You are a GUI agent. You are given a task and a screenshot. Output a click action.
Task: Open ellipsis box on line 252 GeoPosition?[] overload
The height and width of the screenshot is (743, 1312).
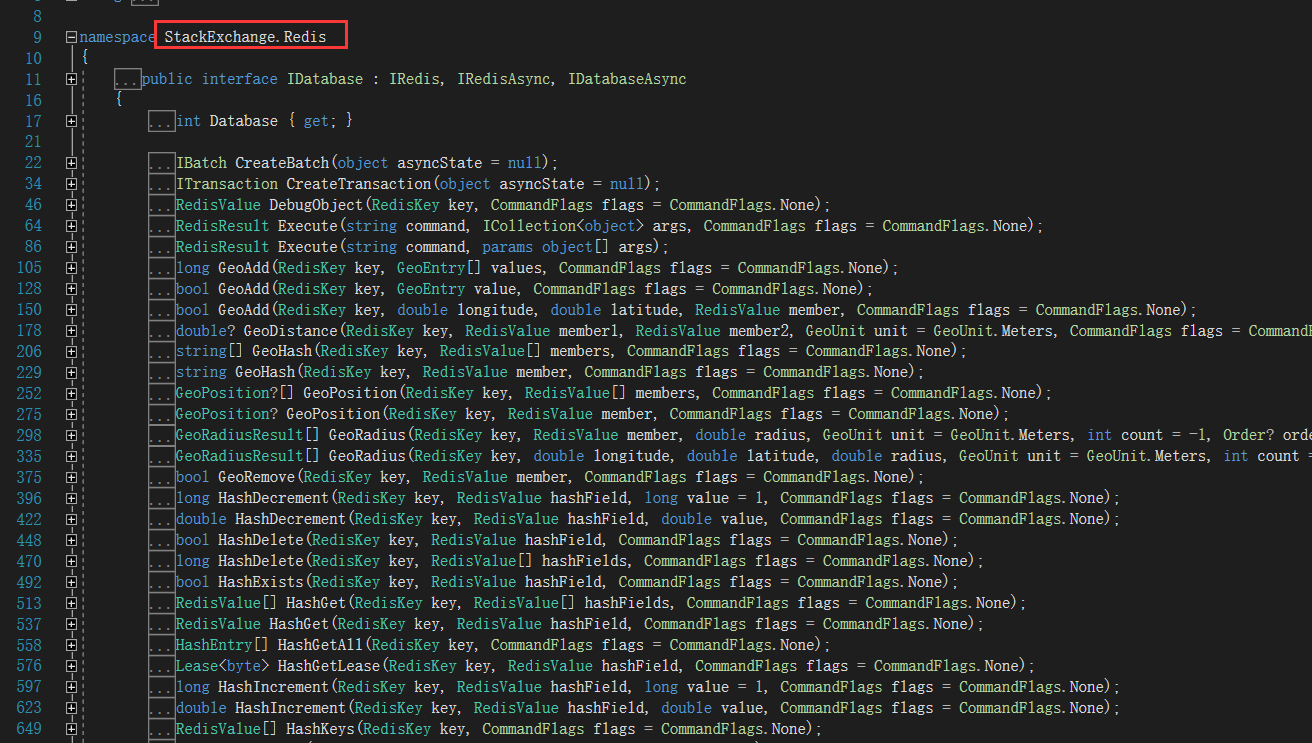161,394
